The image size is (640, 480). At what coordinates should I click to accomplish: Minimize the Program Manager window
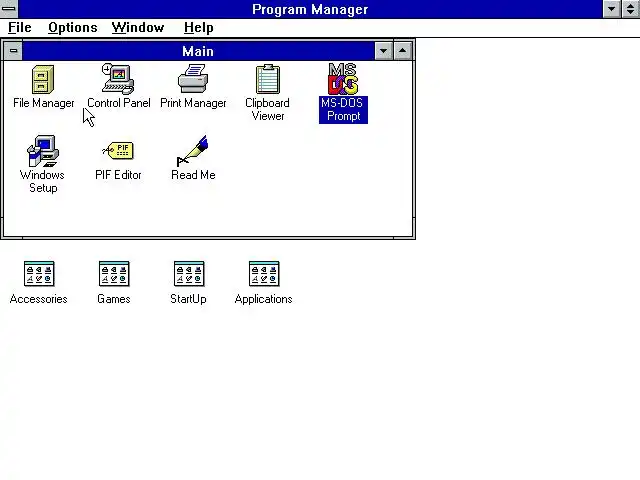(x=611, y=9)
